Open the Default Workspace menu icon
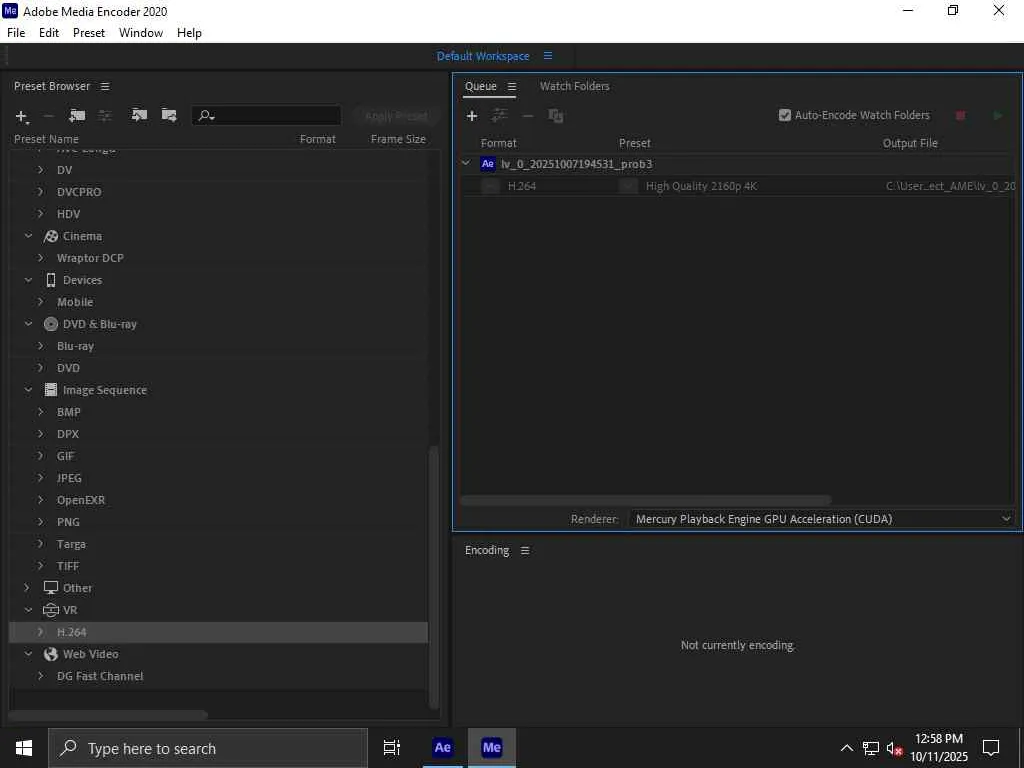 click(x=548, y=56)
